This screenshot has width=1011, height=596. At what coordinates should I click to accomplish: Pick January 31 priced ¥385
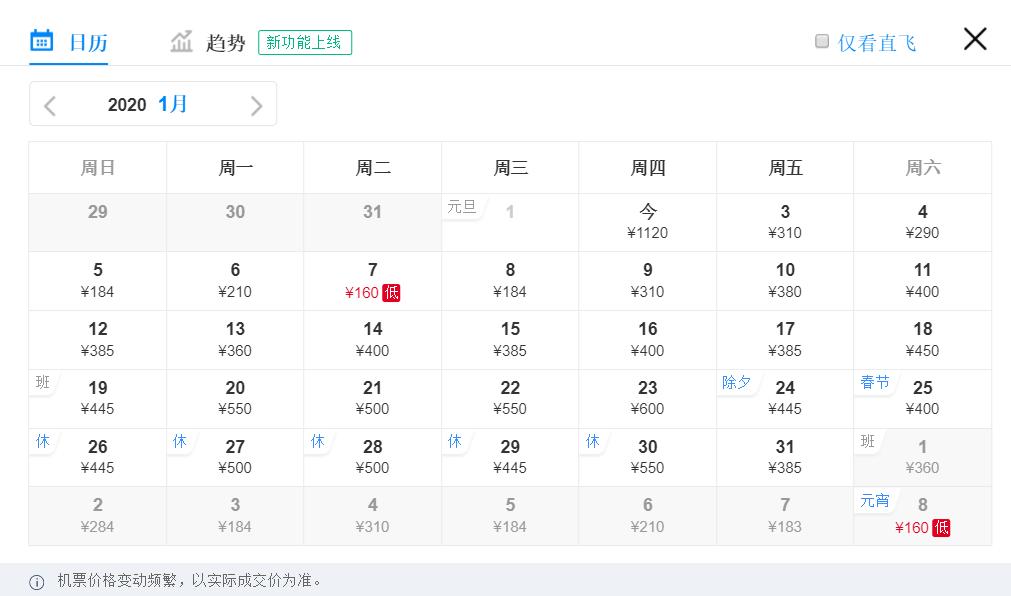click(x=785, y=456)
